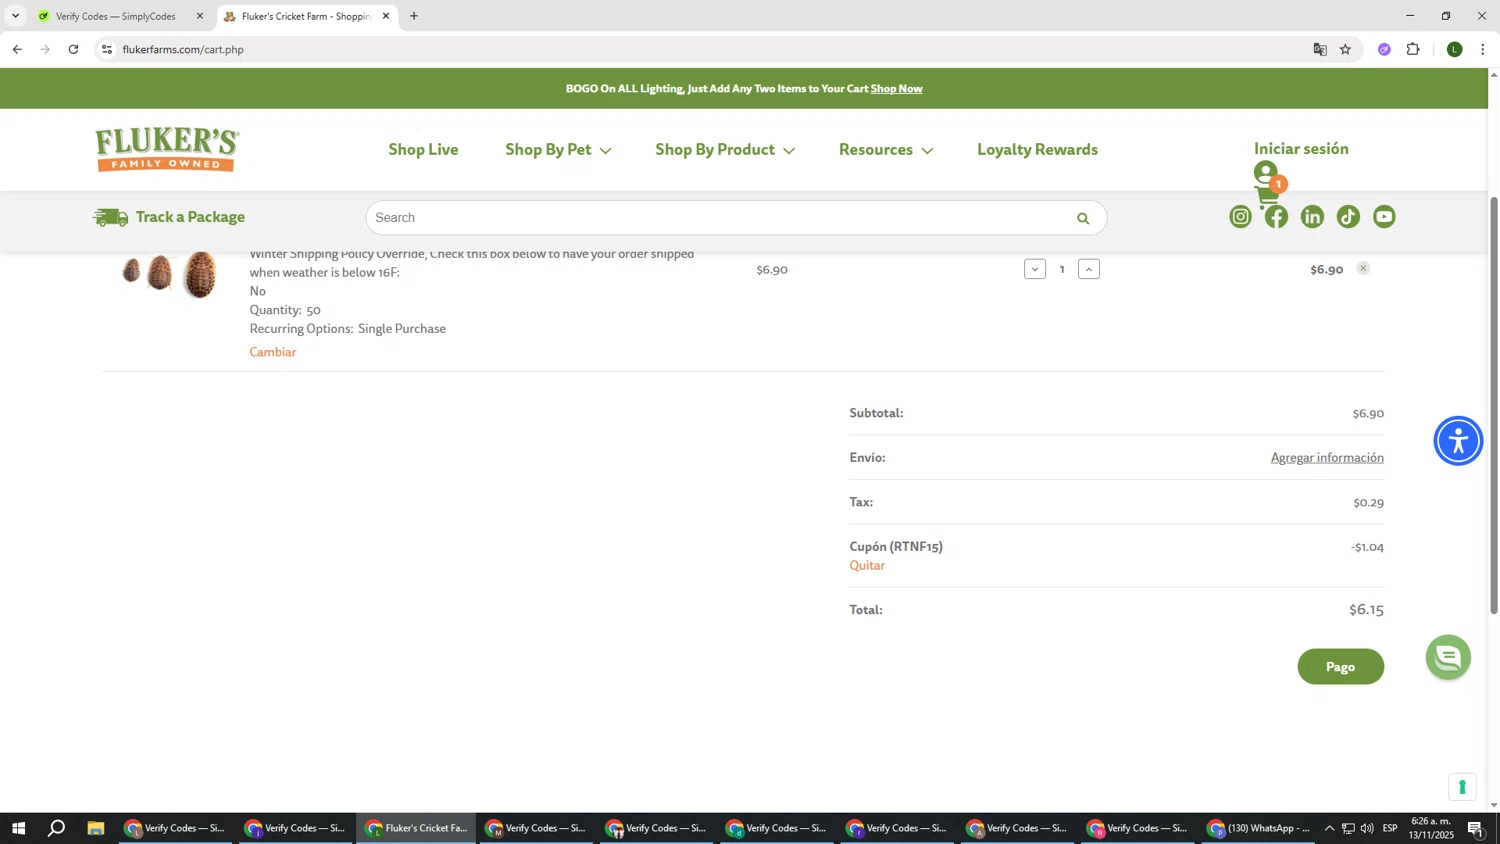Open WhatsApp Chrome window in taskbar
1500x844 pixels.
pyautogui.click(x=1258, y=828)
